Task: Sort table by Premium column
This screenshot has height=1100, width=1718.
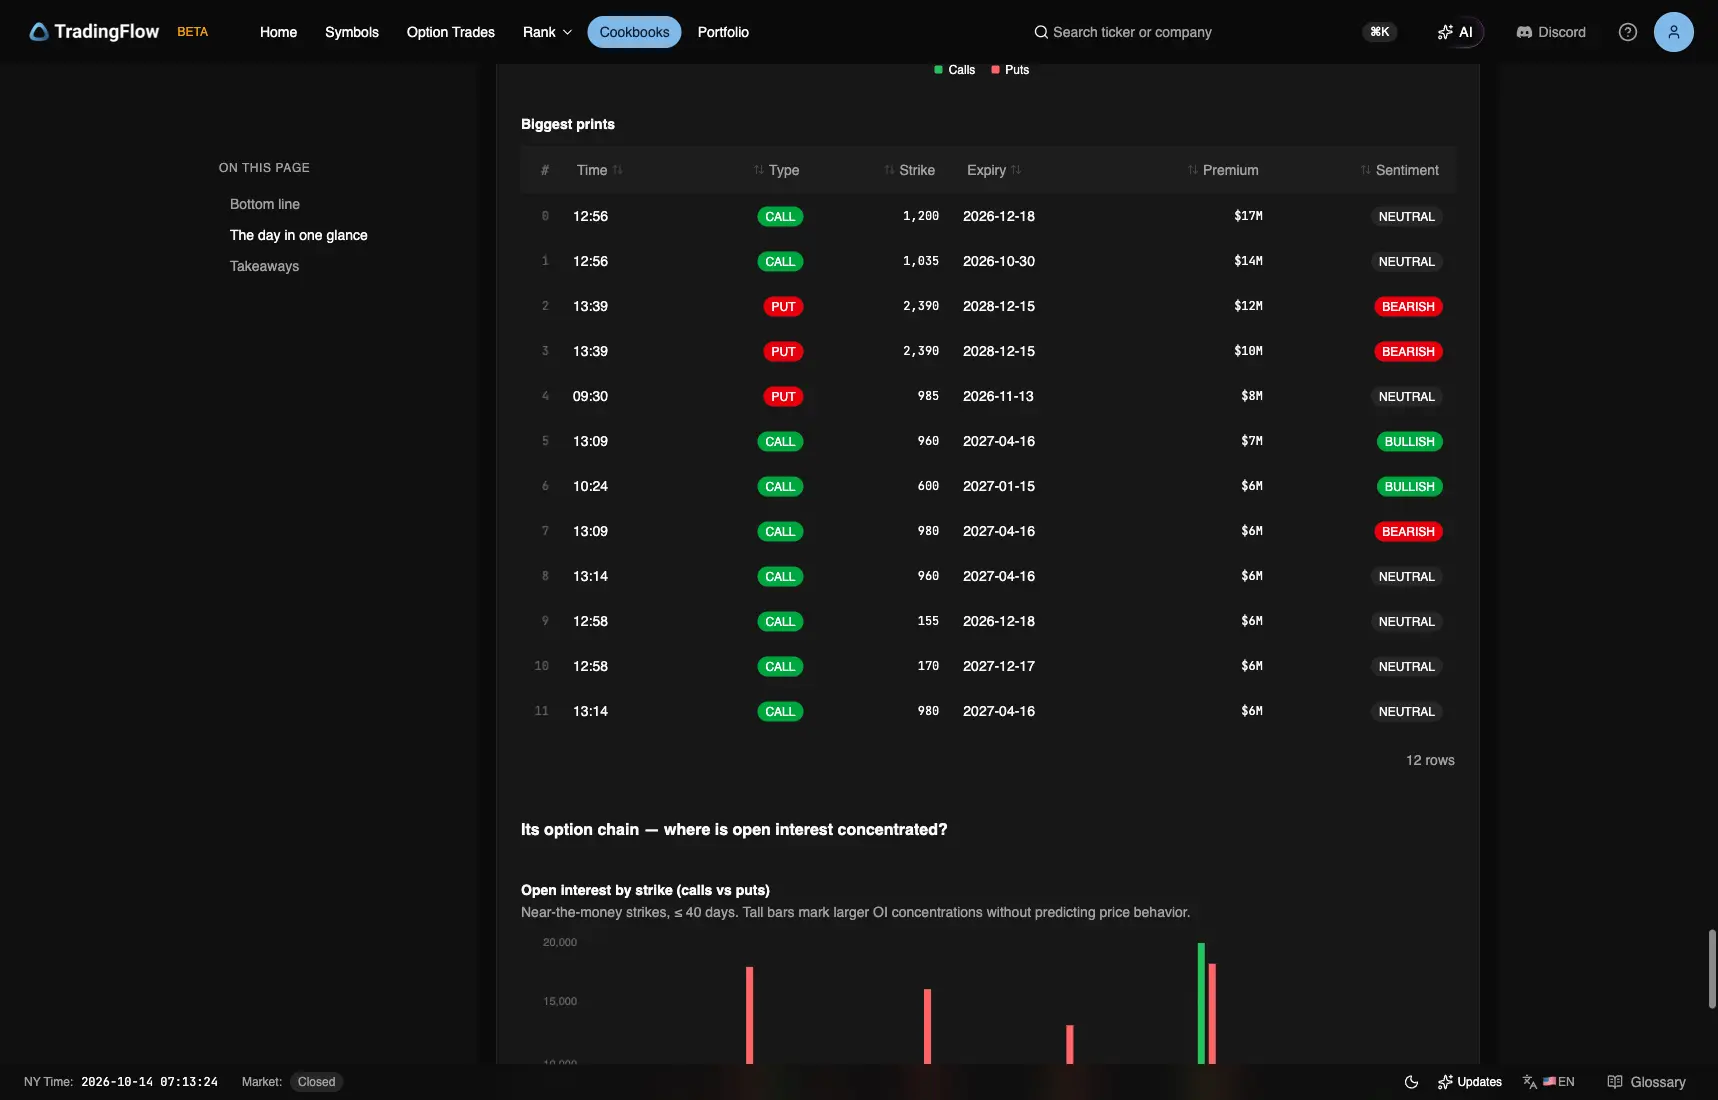Action: point(1223,170)
